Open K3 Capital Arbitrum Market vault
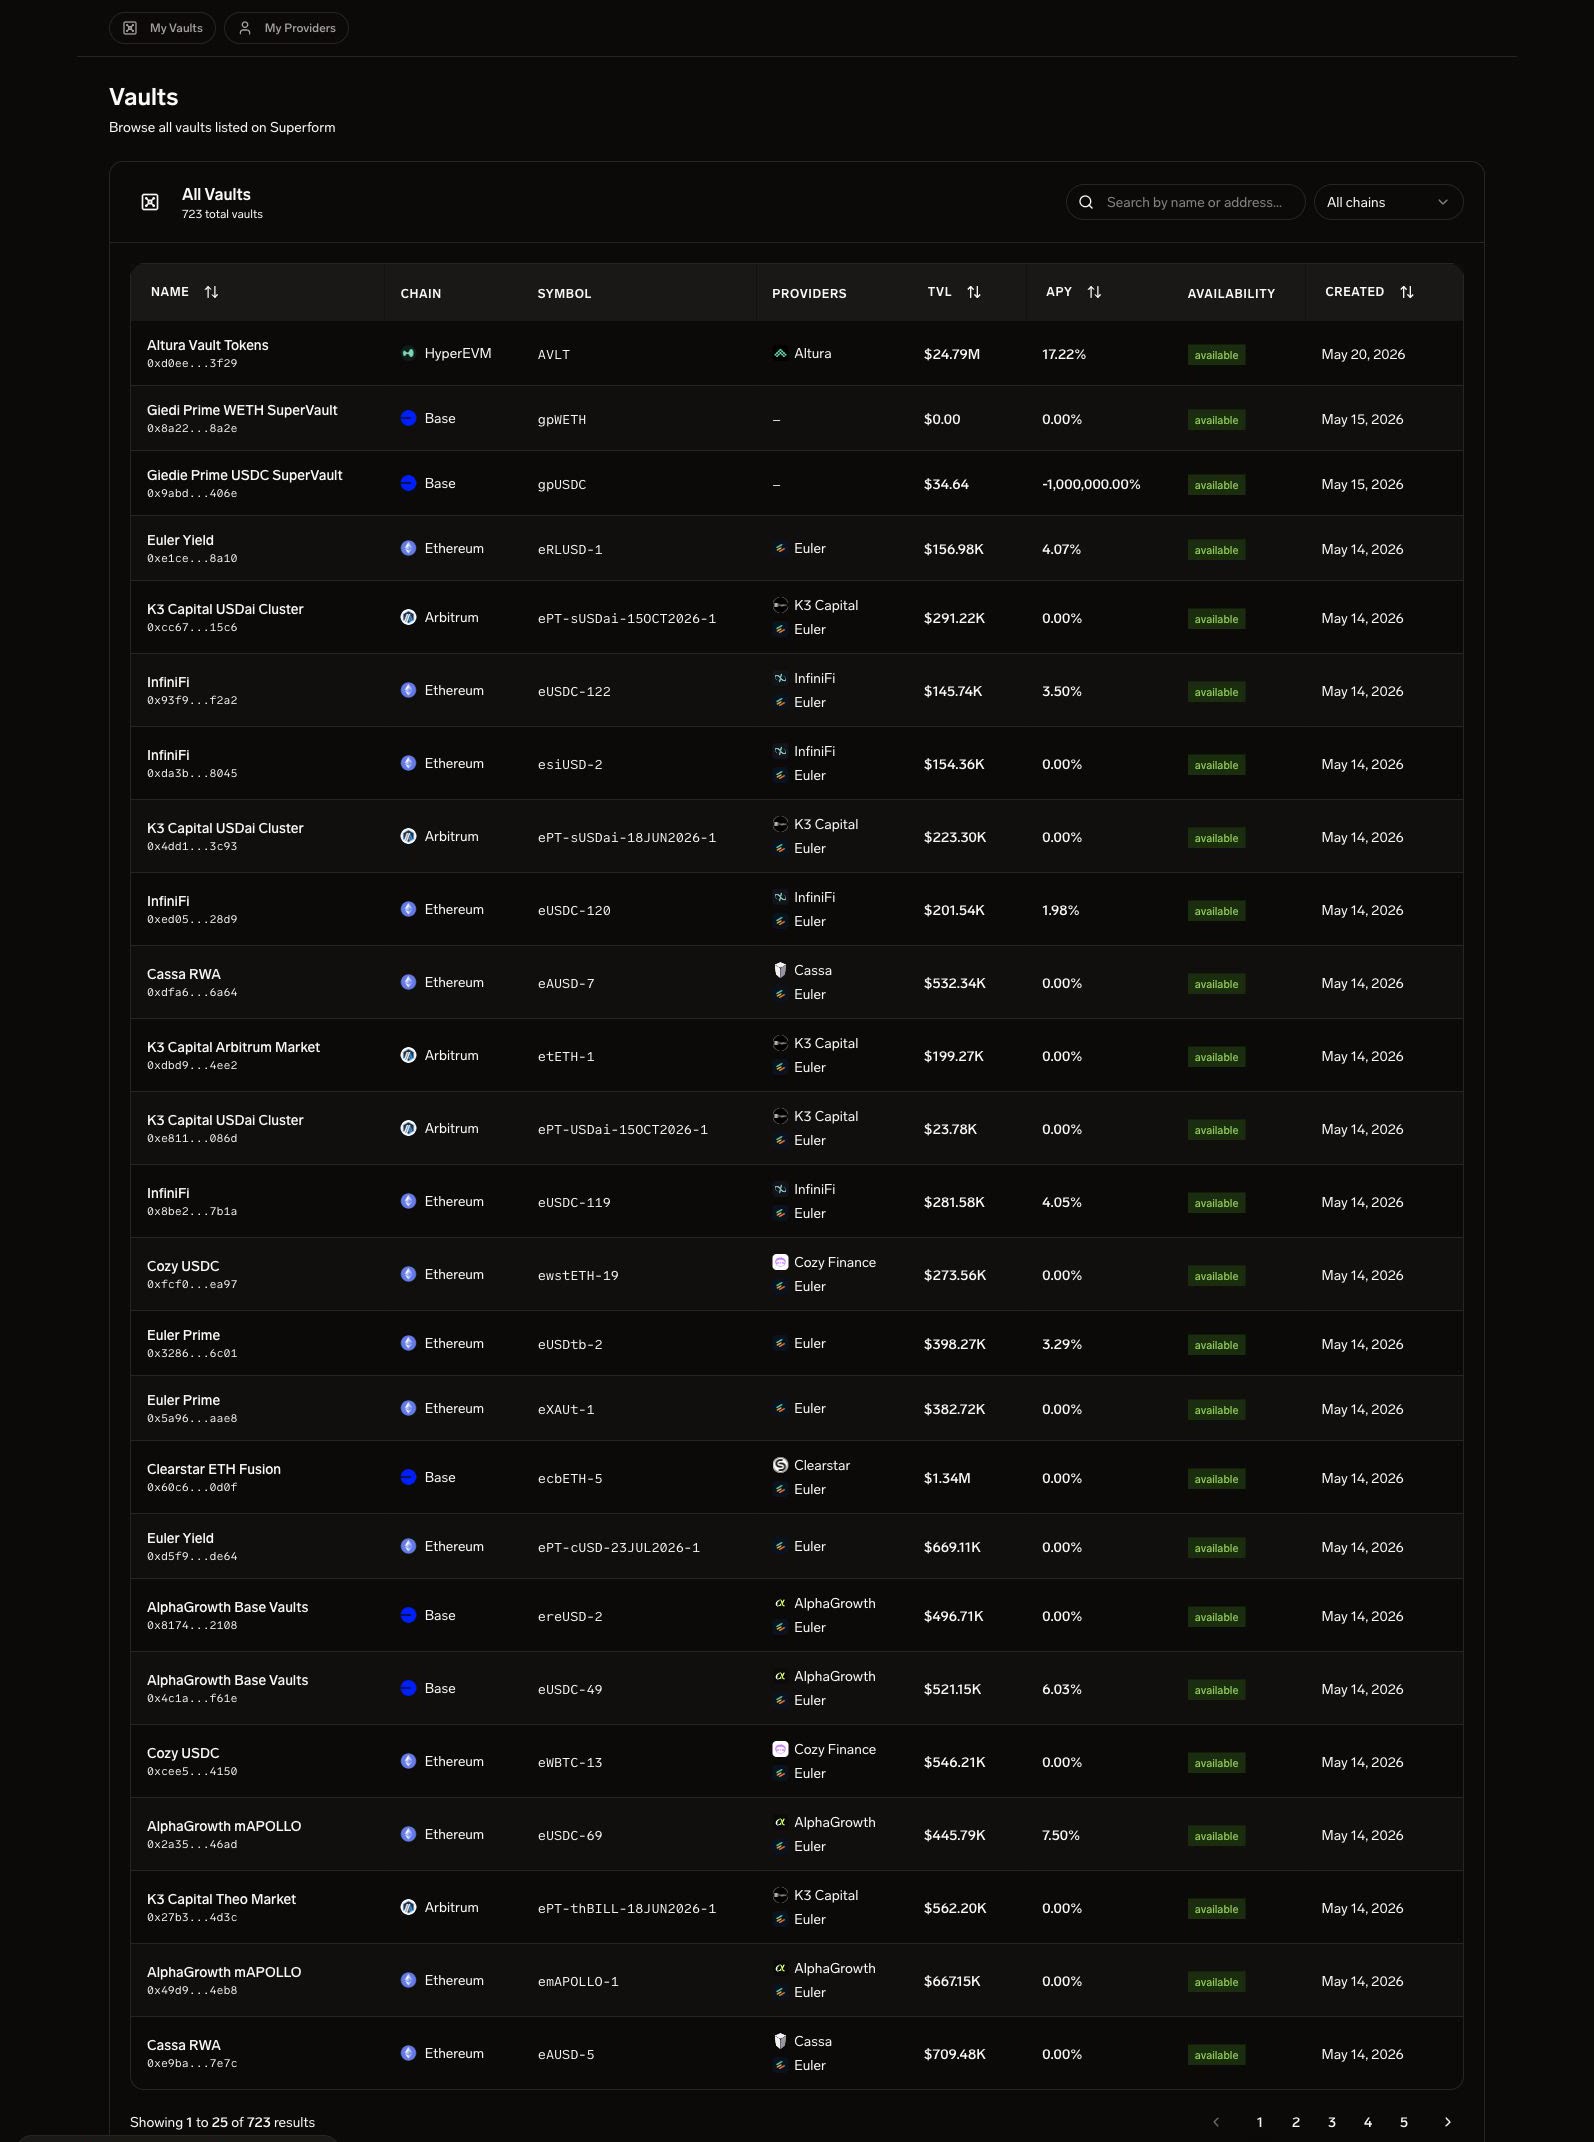Screen dimensions: 1594x2142 coord(233,1047)
